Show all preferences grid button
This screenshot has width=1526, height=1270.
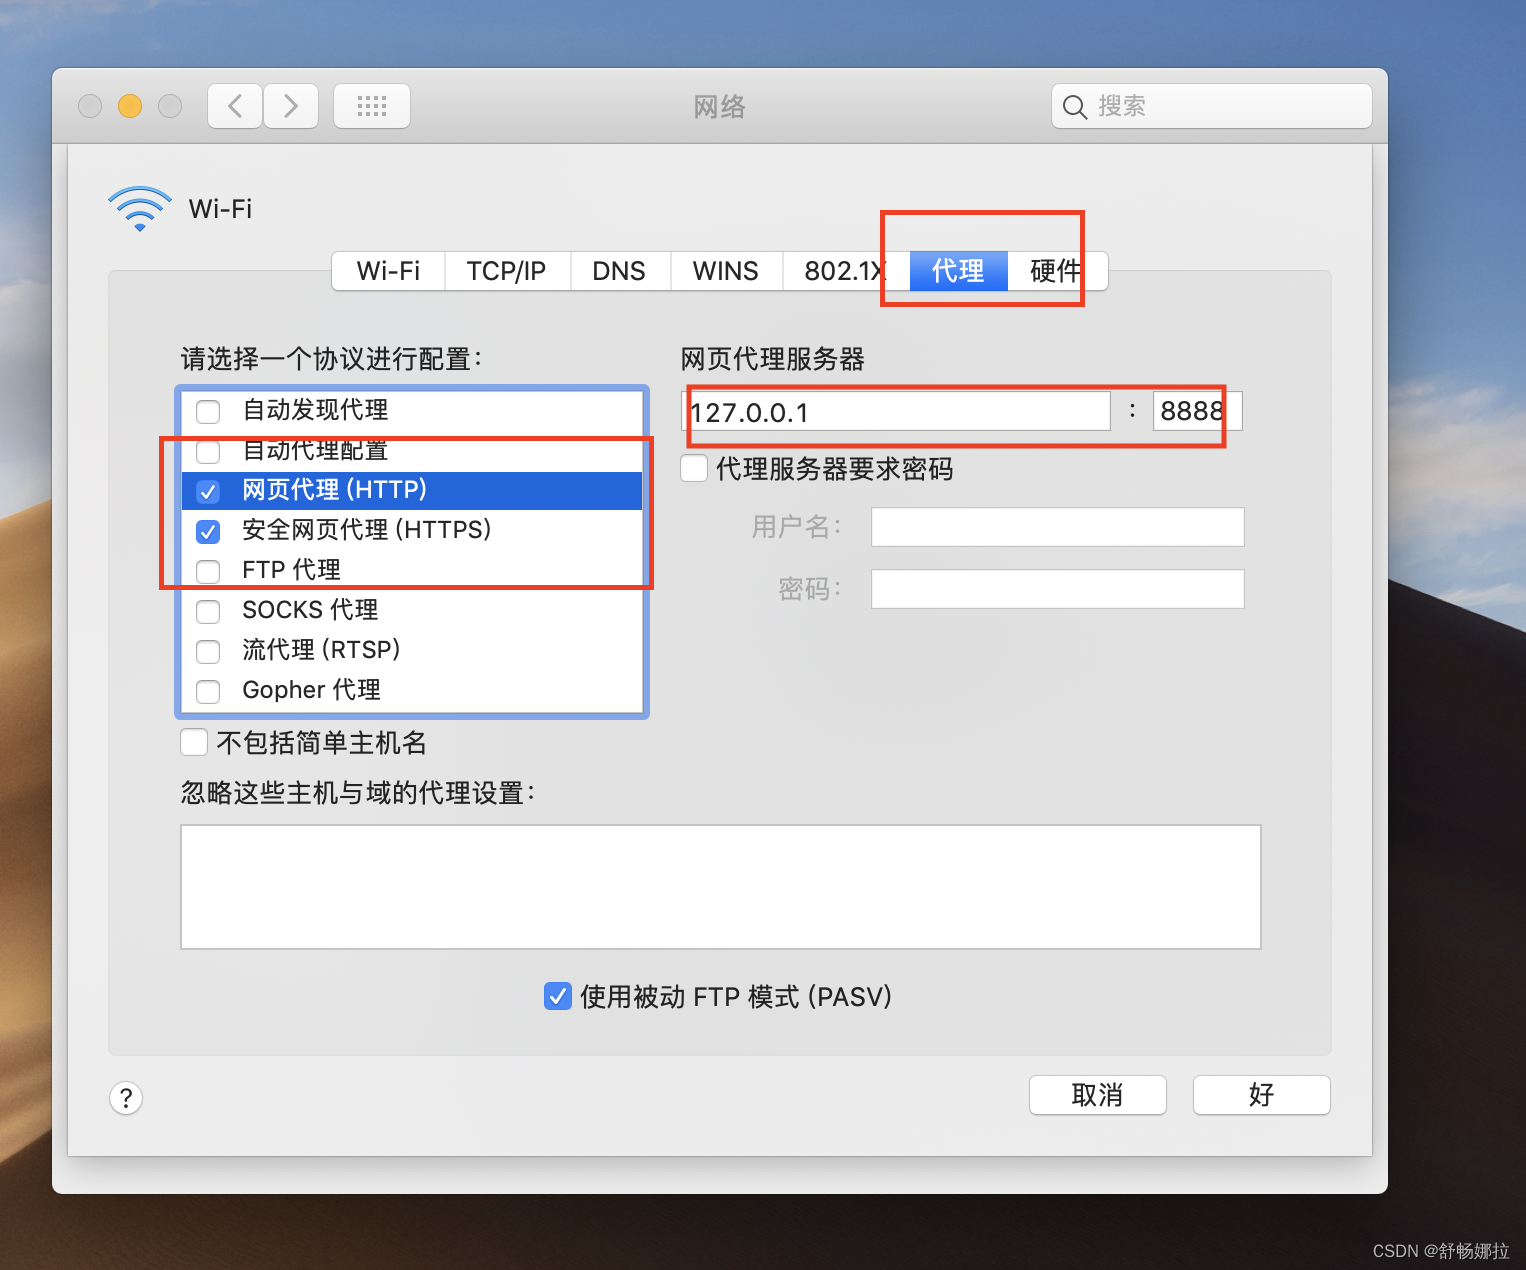point(372,106)
